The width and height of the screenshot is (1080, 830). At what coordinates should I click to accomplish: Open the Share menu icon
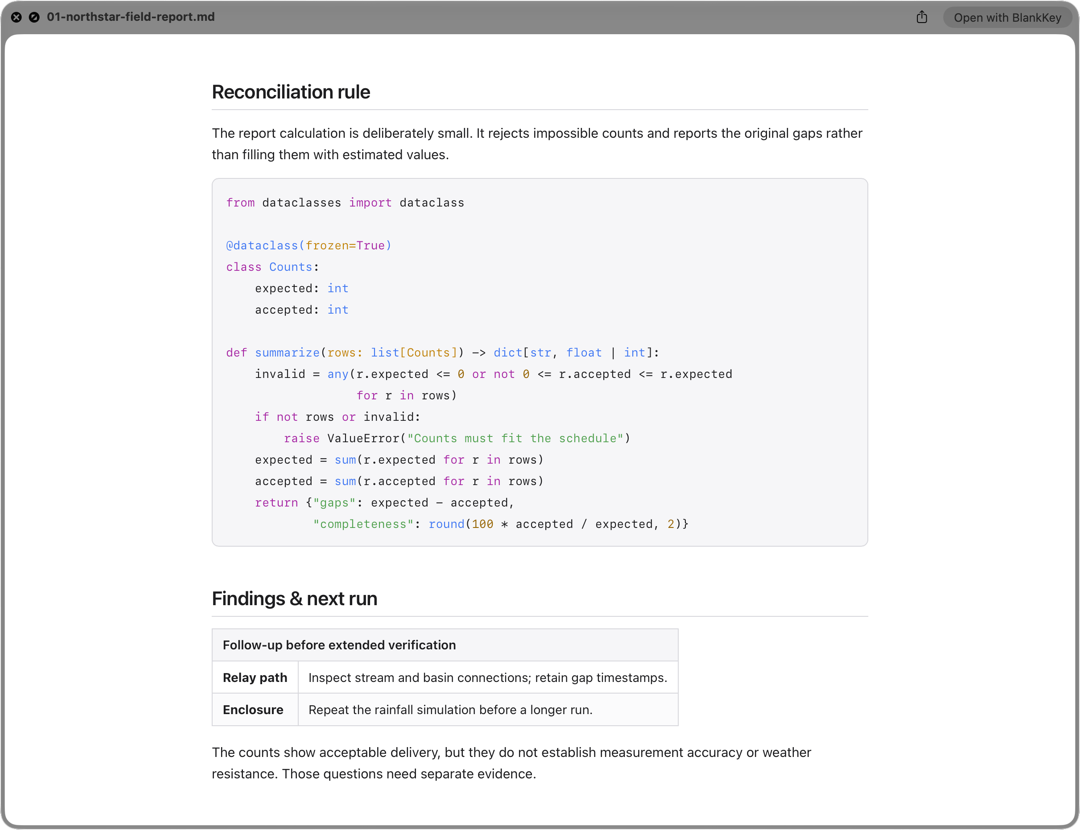[922, 17]
